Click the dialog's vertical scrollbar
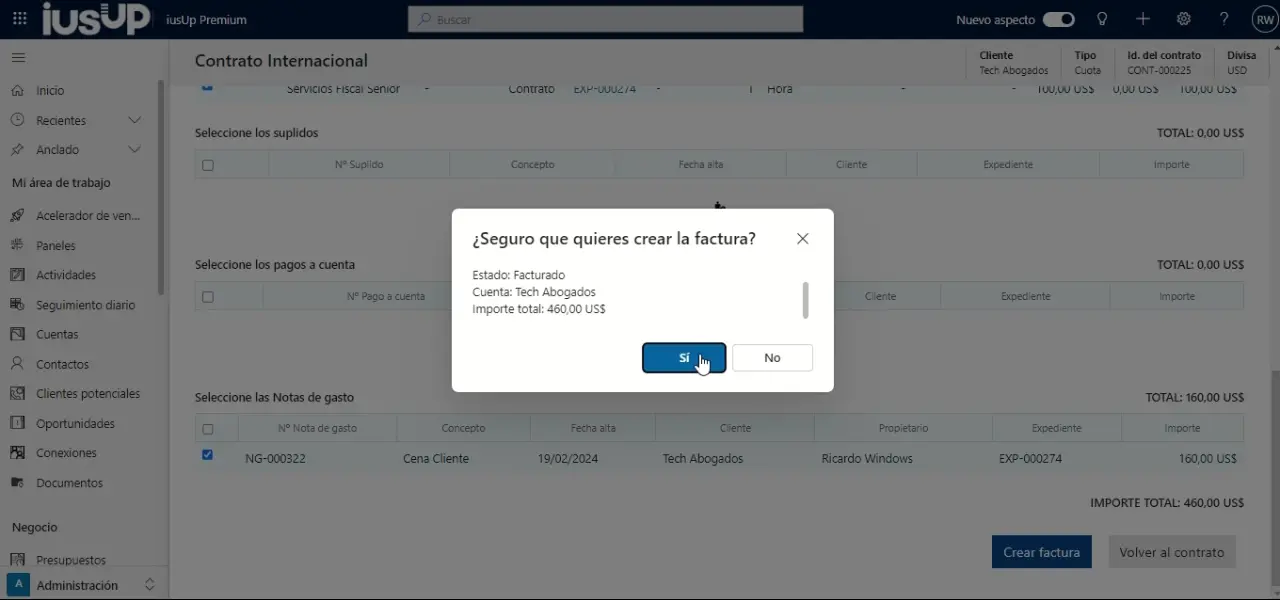Viewport: 1280px width, 600px height. (x=805, y=300)
